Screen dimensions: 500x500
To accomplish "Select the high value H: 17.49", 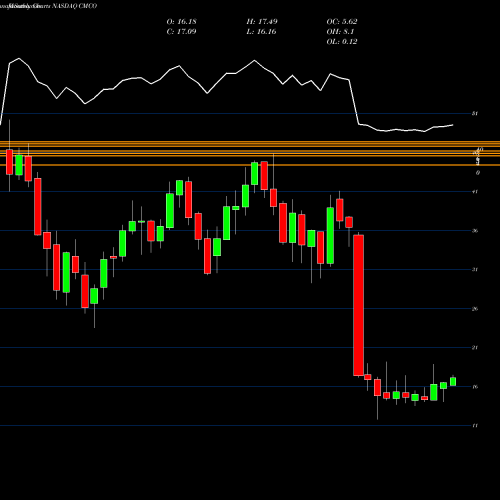I will [262, 22].
